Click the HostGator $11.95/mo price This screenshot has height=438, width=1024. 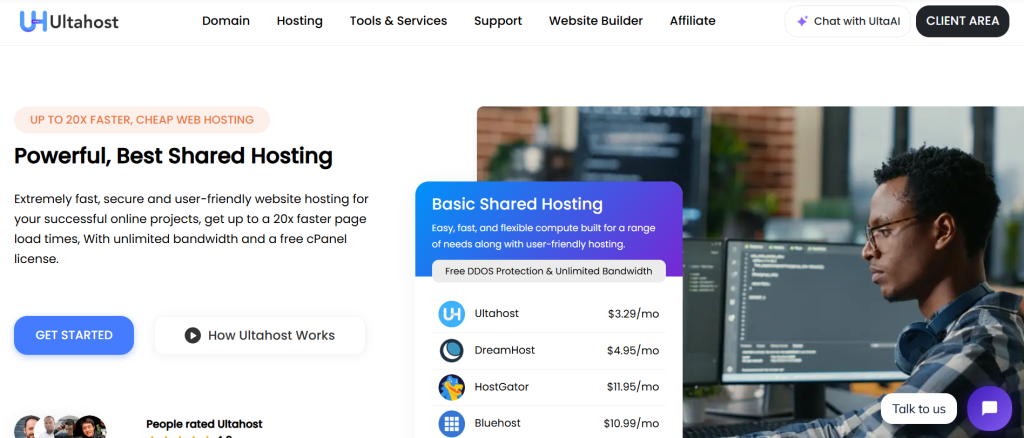tap(633, 387)
